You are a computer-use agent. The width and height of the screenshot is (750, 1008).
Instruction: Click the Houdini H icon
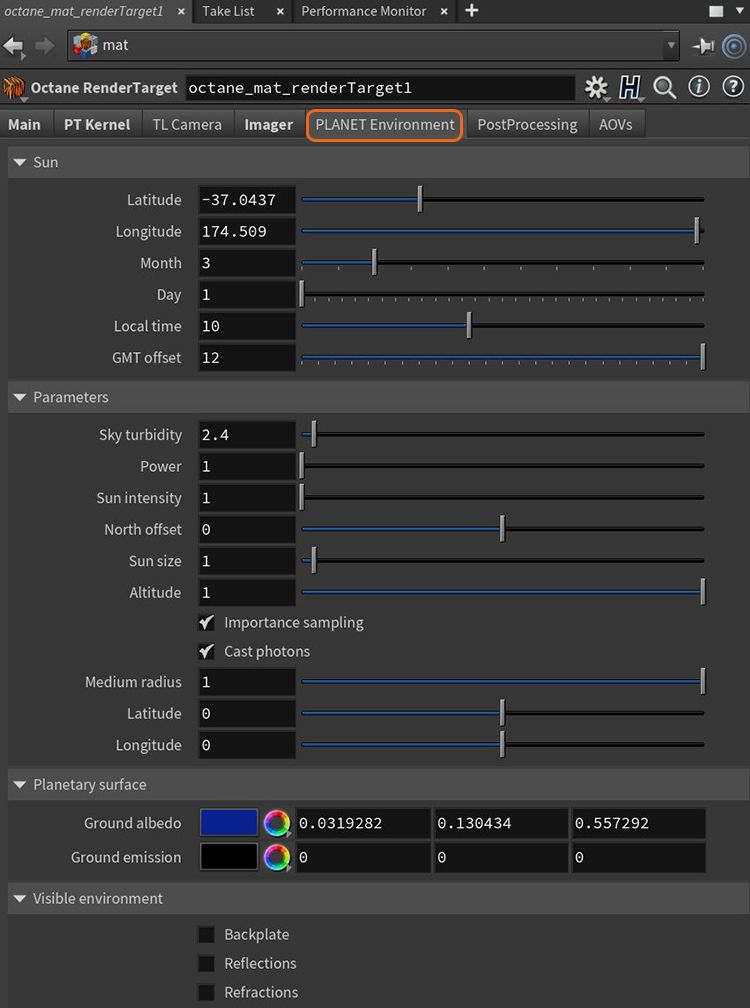tap(630, 87)
